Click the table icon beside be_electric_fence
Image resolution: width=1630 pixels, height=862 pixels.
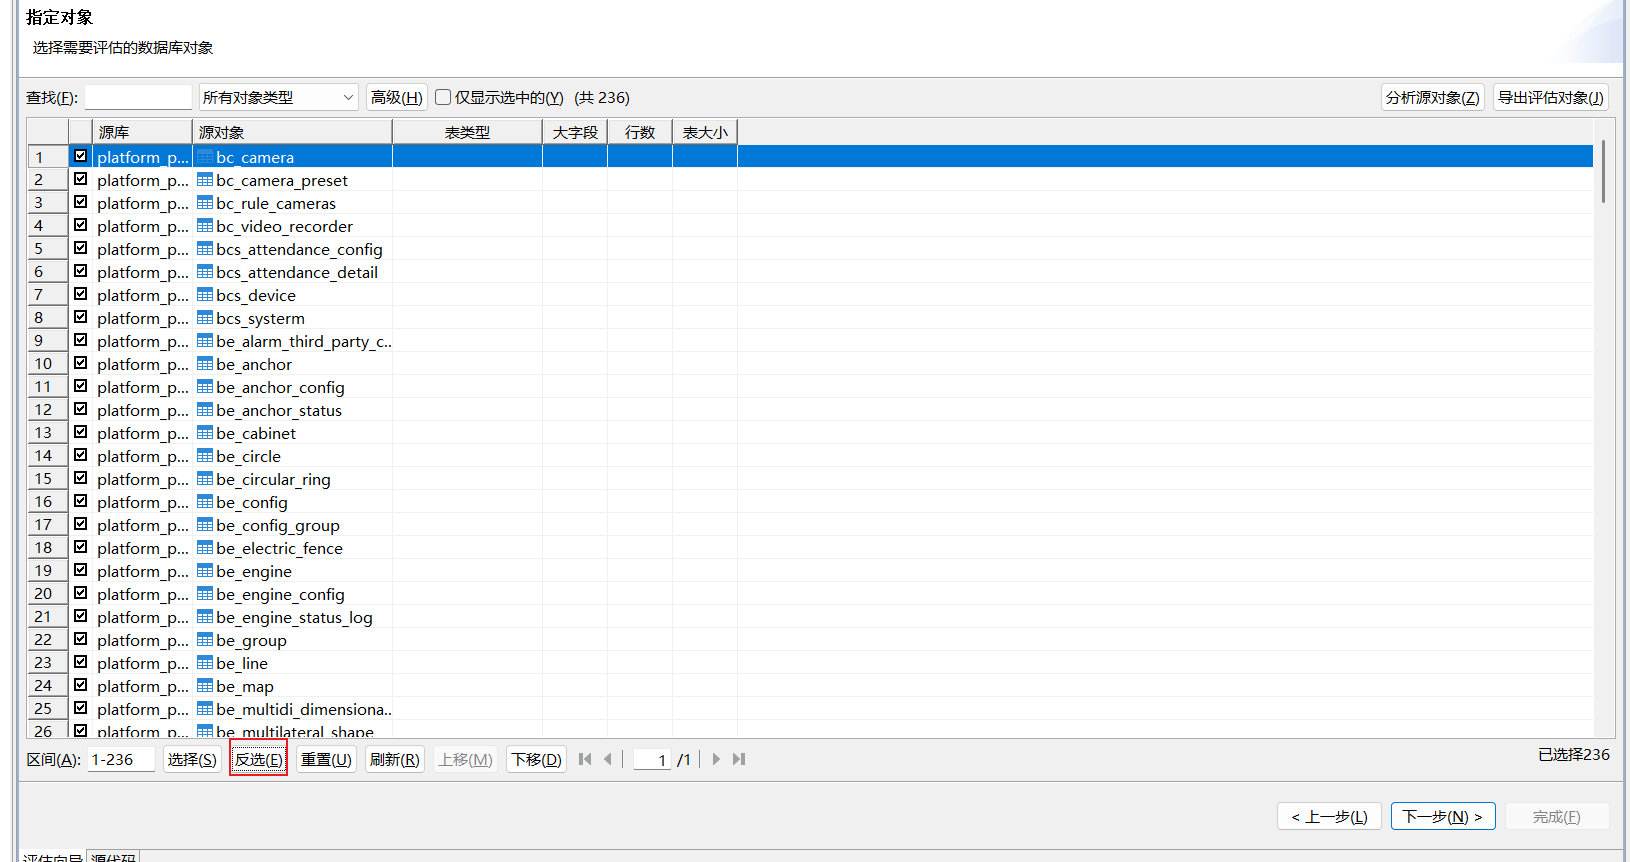pyautogui.click(x=205, y=547)
